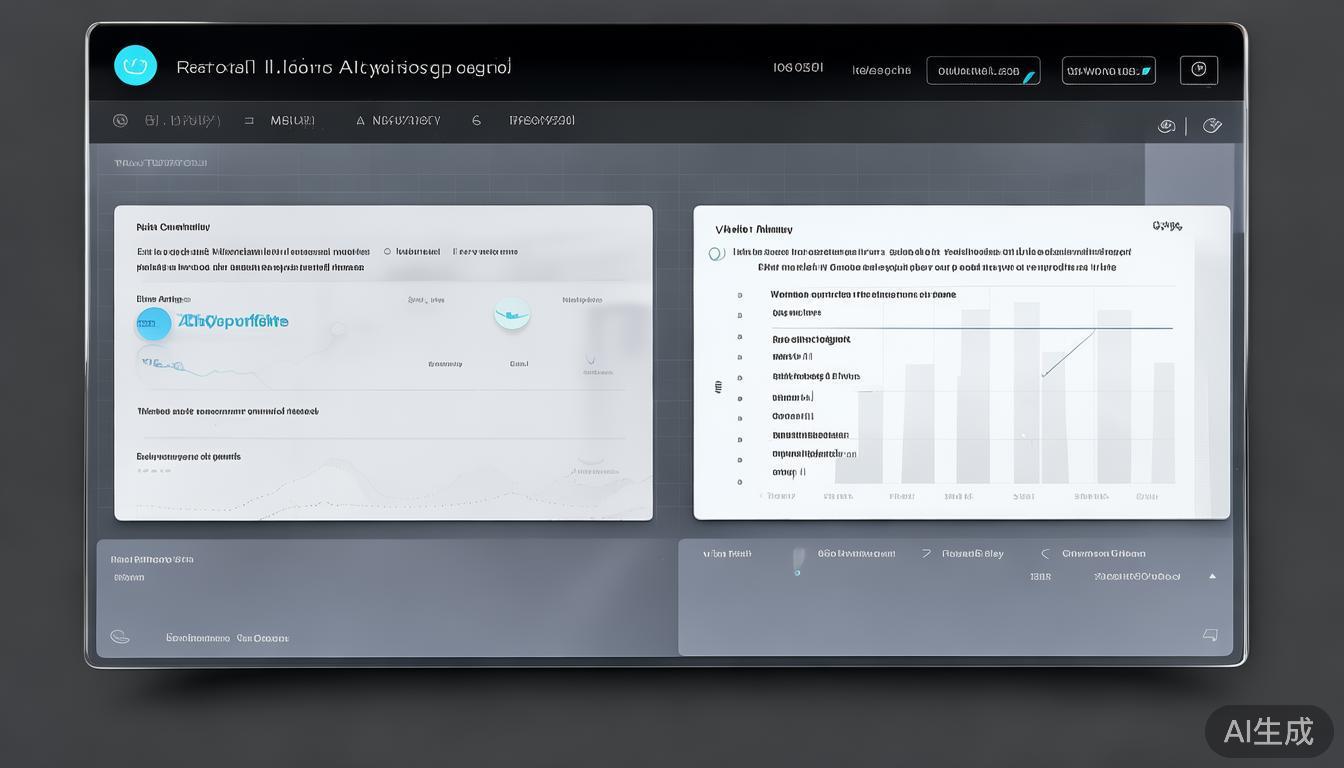Click the oval icon in bottom-left panel

(120, 637)
